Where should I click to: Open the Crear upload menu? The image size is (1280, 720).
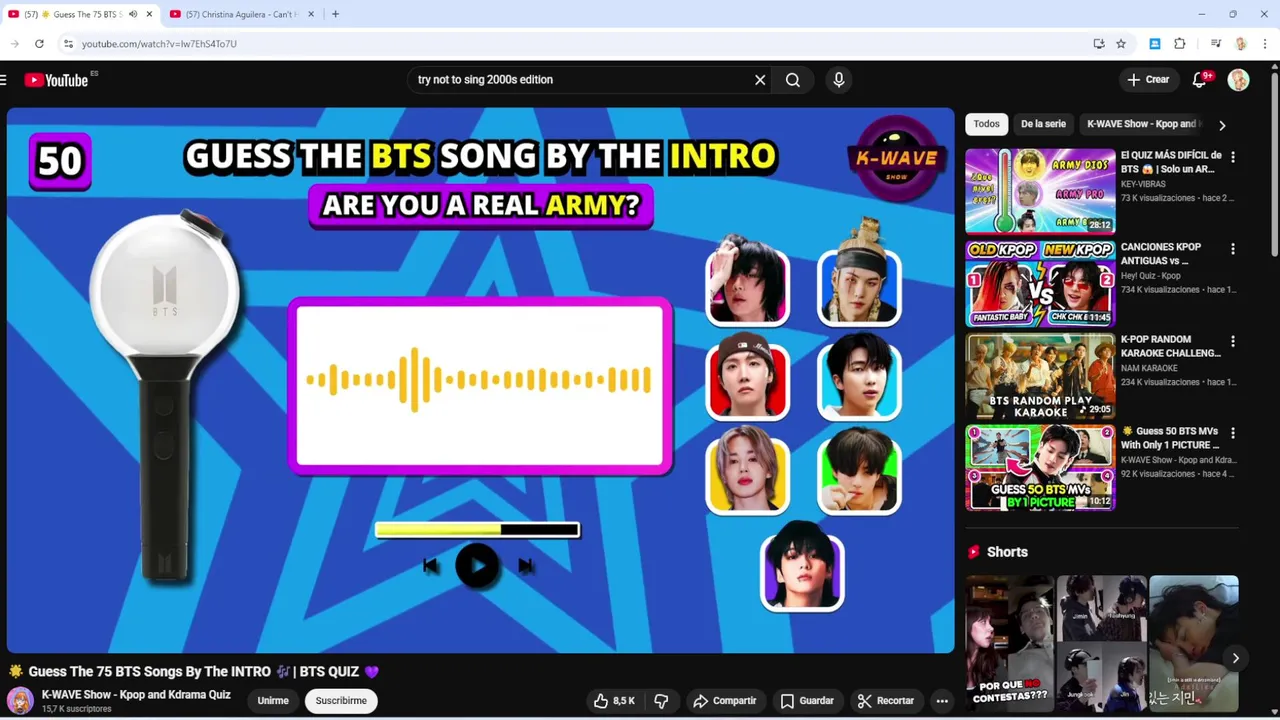[x=1148, y=80]
